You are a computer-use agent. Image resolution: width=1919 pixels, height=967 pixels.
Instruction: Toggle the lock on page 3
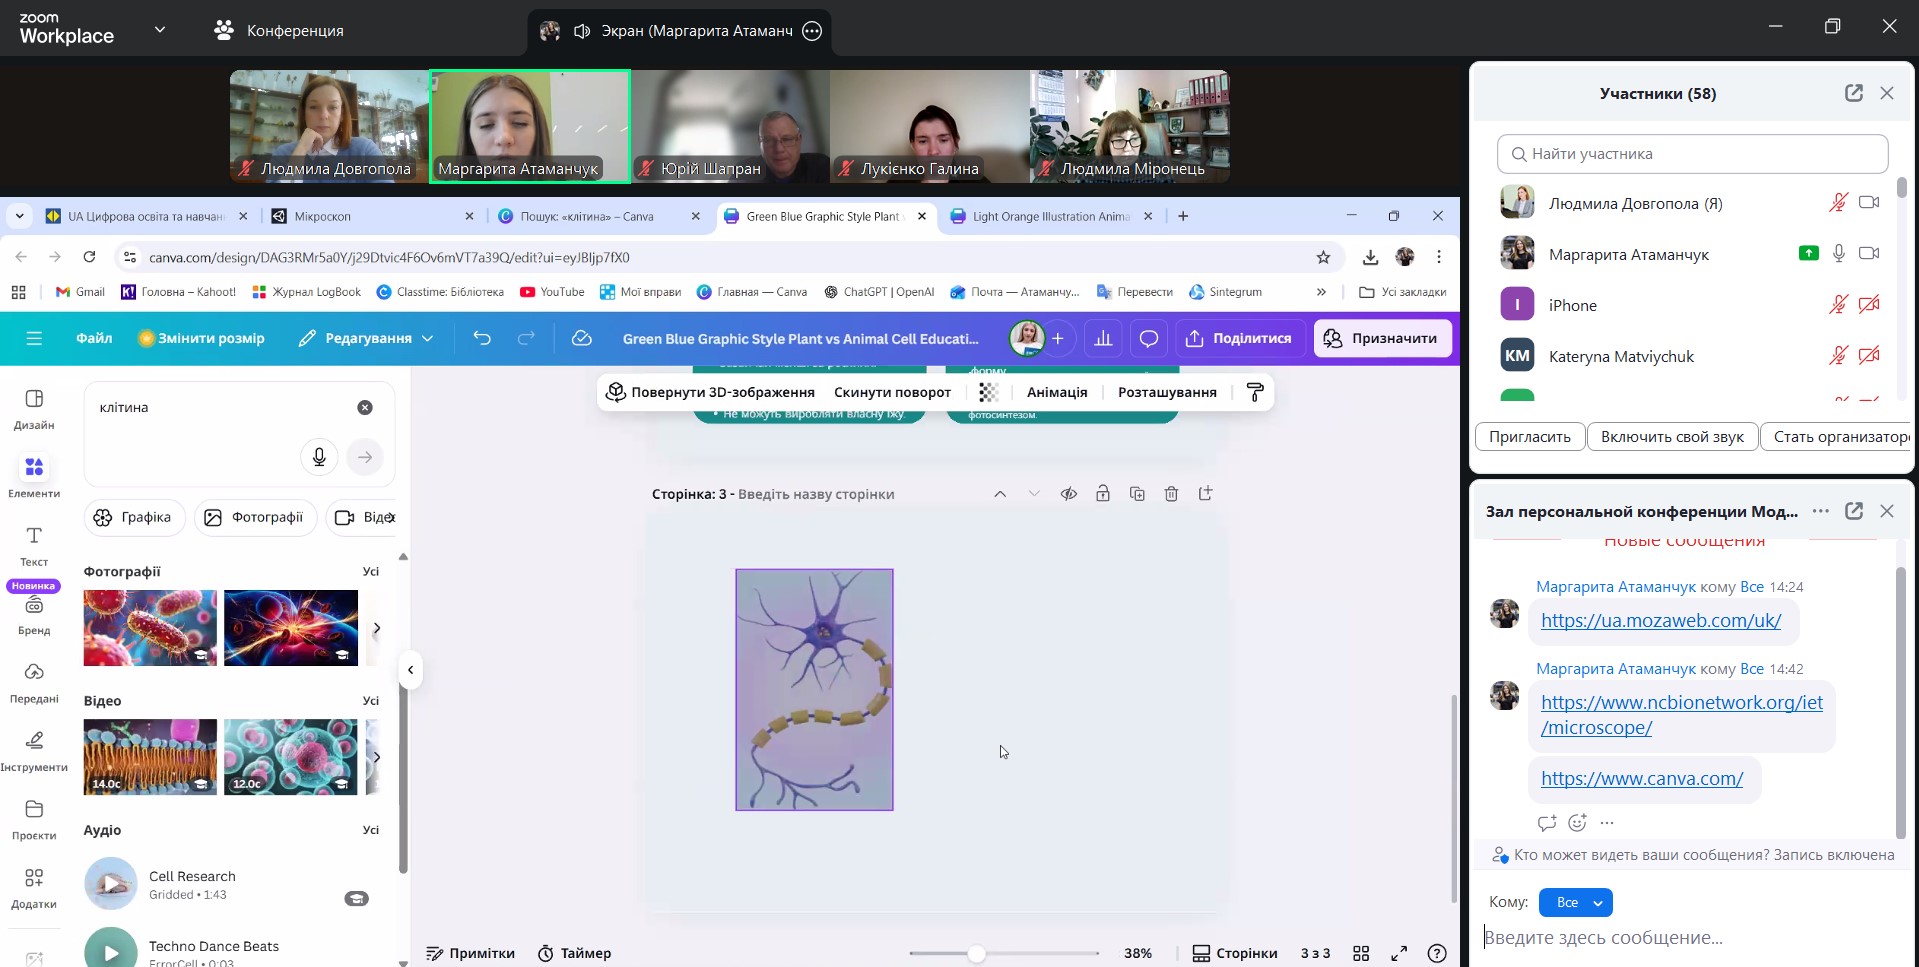(1103, 494)
